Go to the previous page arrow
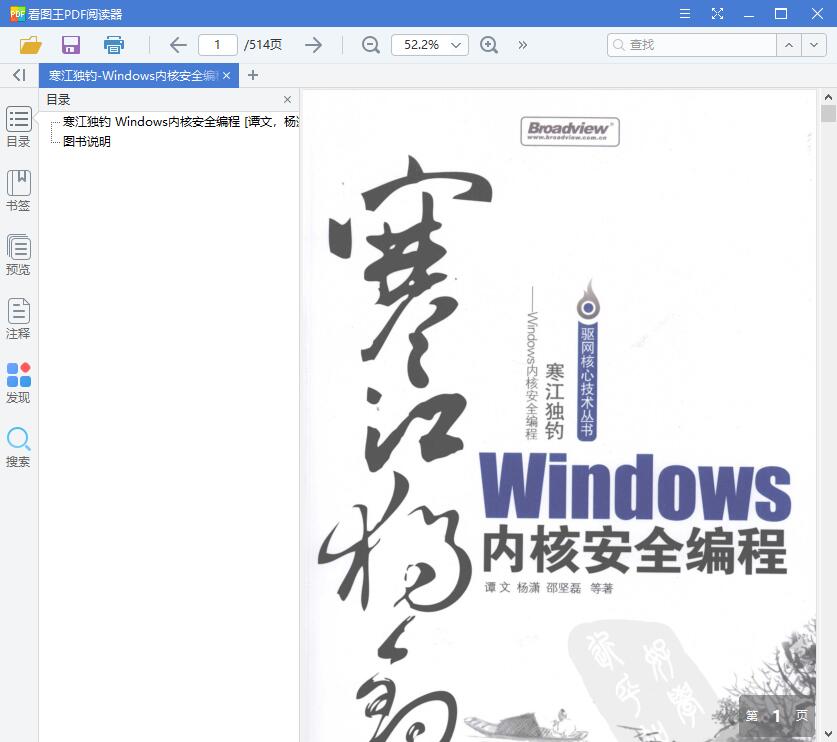Viewport: 837px width, 742px height. (x=178, y=45)
